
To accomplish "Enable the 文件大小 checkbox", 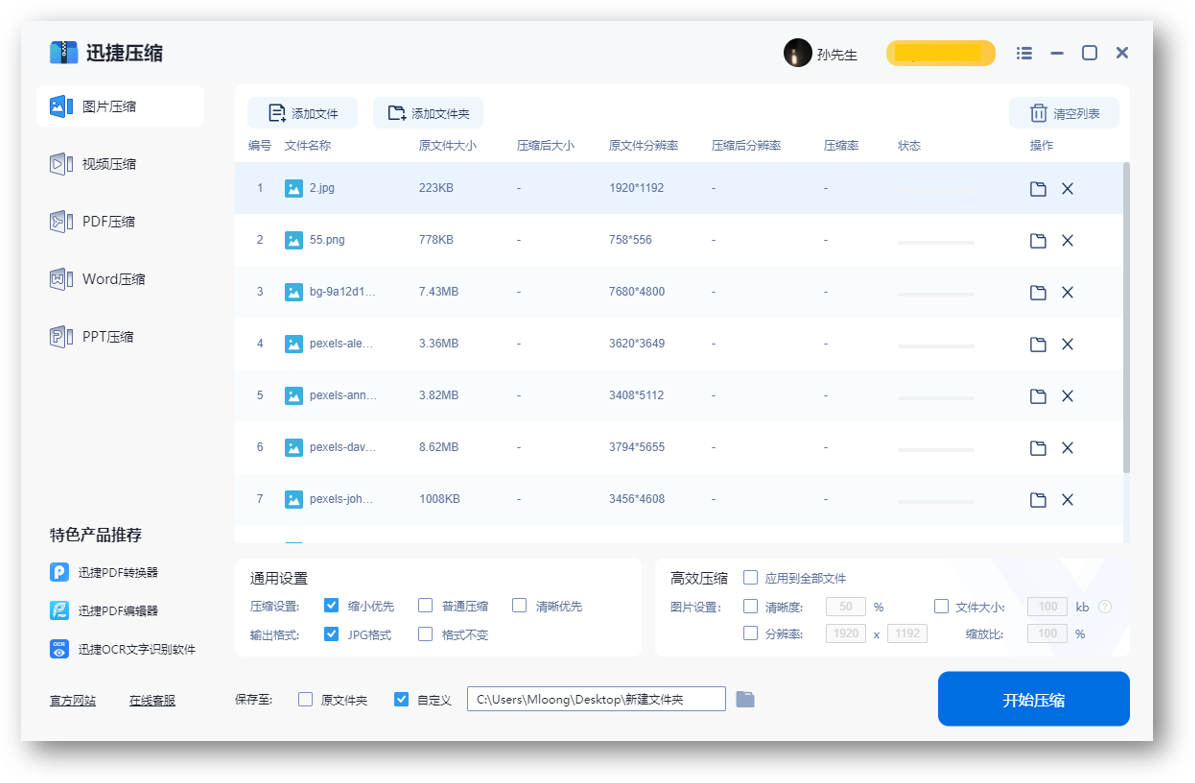I will point(941,606).
